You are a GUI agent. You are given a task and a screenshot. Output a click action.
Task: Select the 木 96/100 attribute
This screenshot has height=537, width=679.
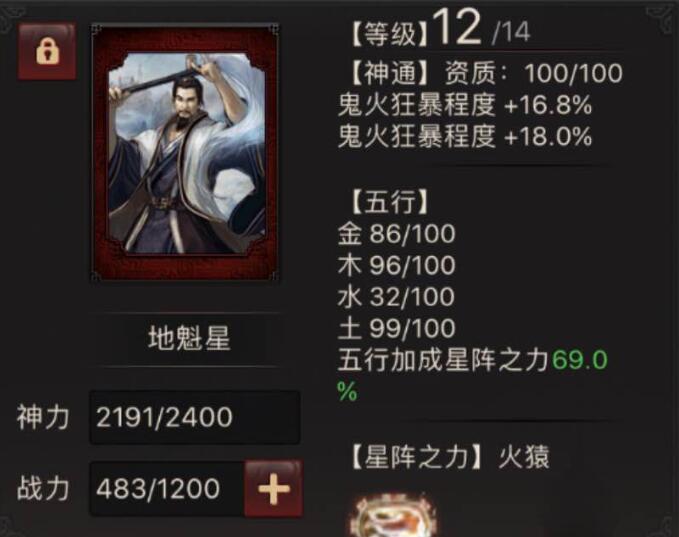(x=396, y=265)
